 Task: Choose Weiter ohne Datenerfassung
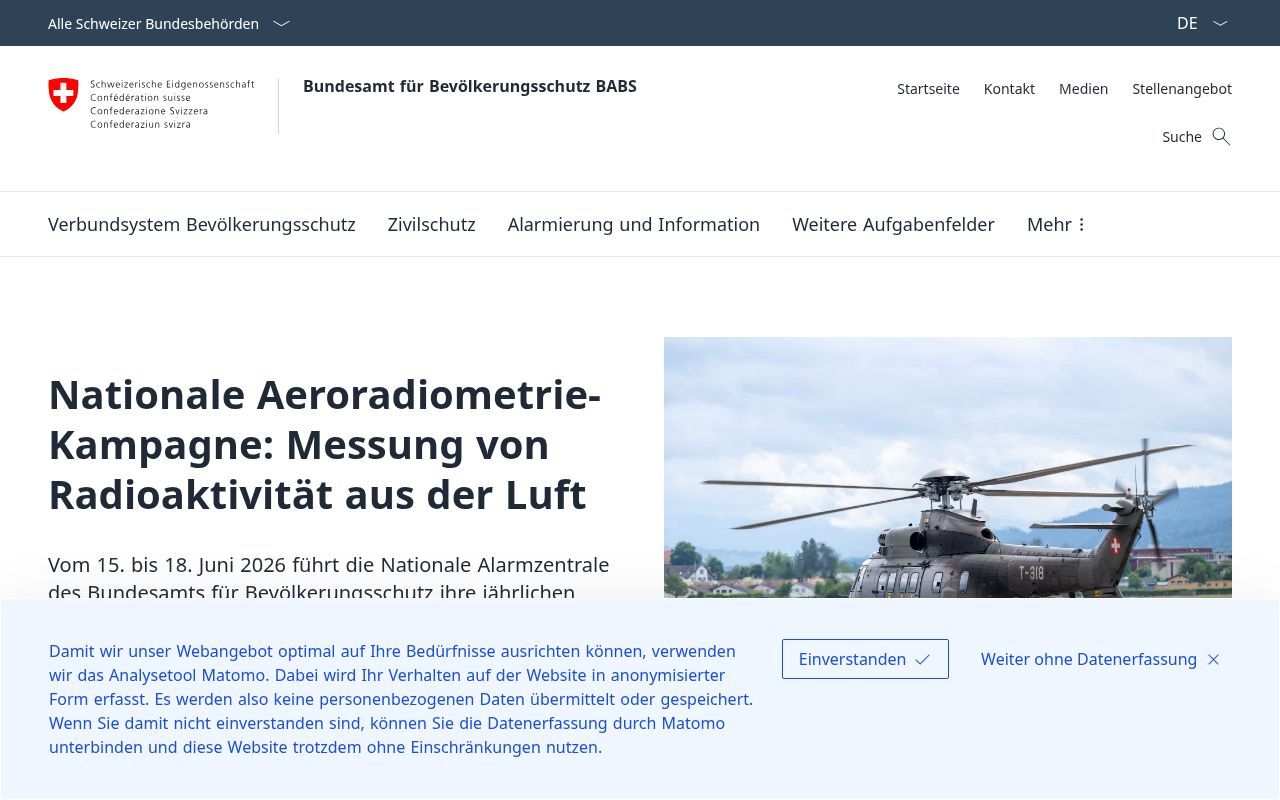click(x=1100, y=659)
